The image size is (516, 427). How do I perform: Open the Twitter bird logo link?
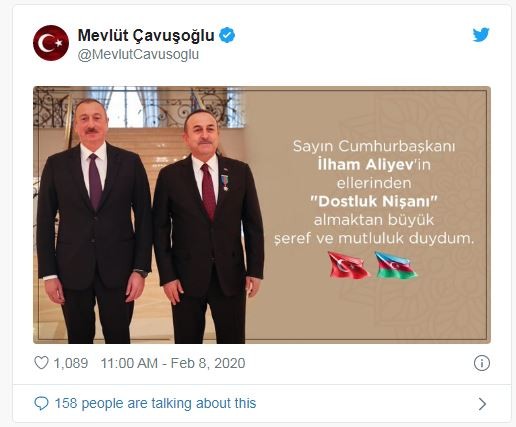(x=481, y=35)
